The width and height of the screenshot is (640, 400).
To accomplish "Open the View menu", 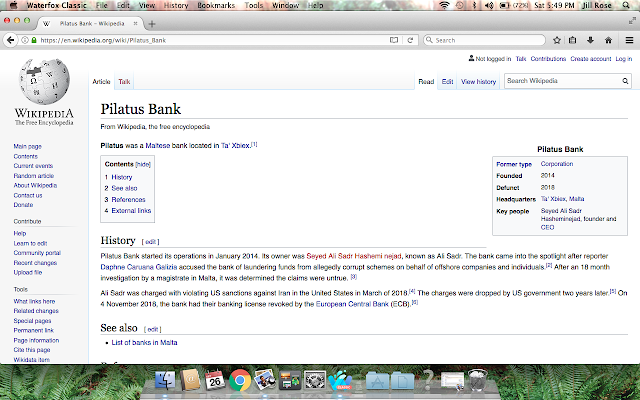I will click(147, 5).
